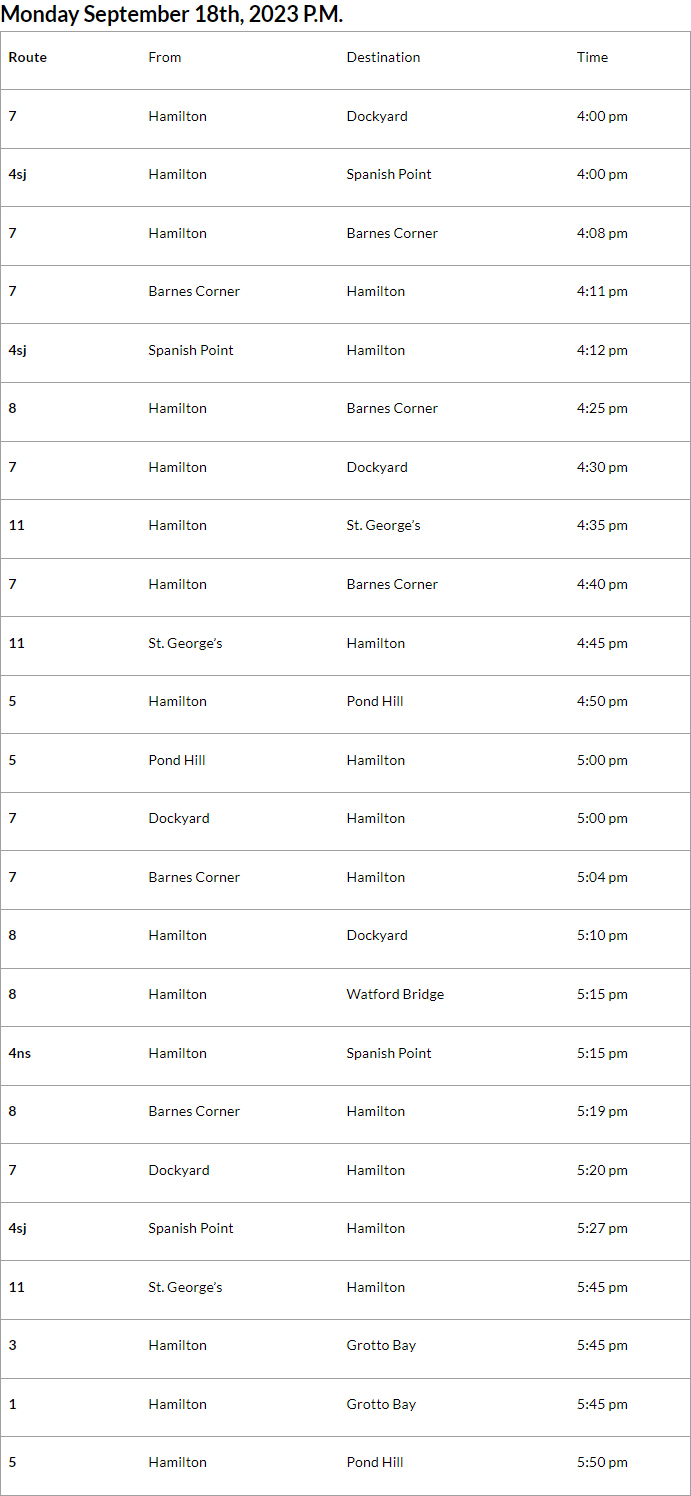Select the 5:27 pm time cell
This screenshot has width=691, height=1496.
click(602, 1228)
